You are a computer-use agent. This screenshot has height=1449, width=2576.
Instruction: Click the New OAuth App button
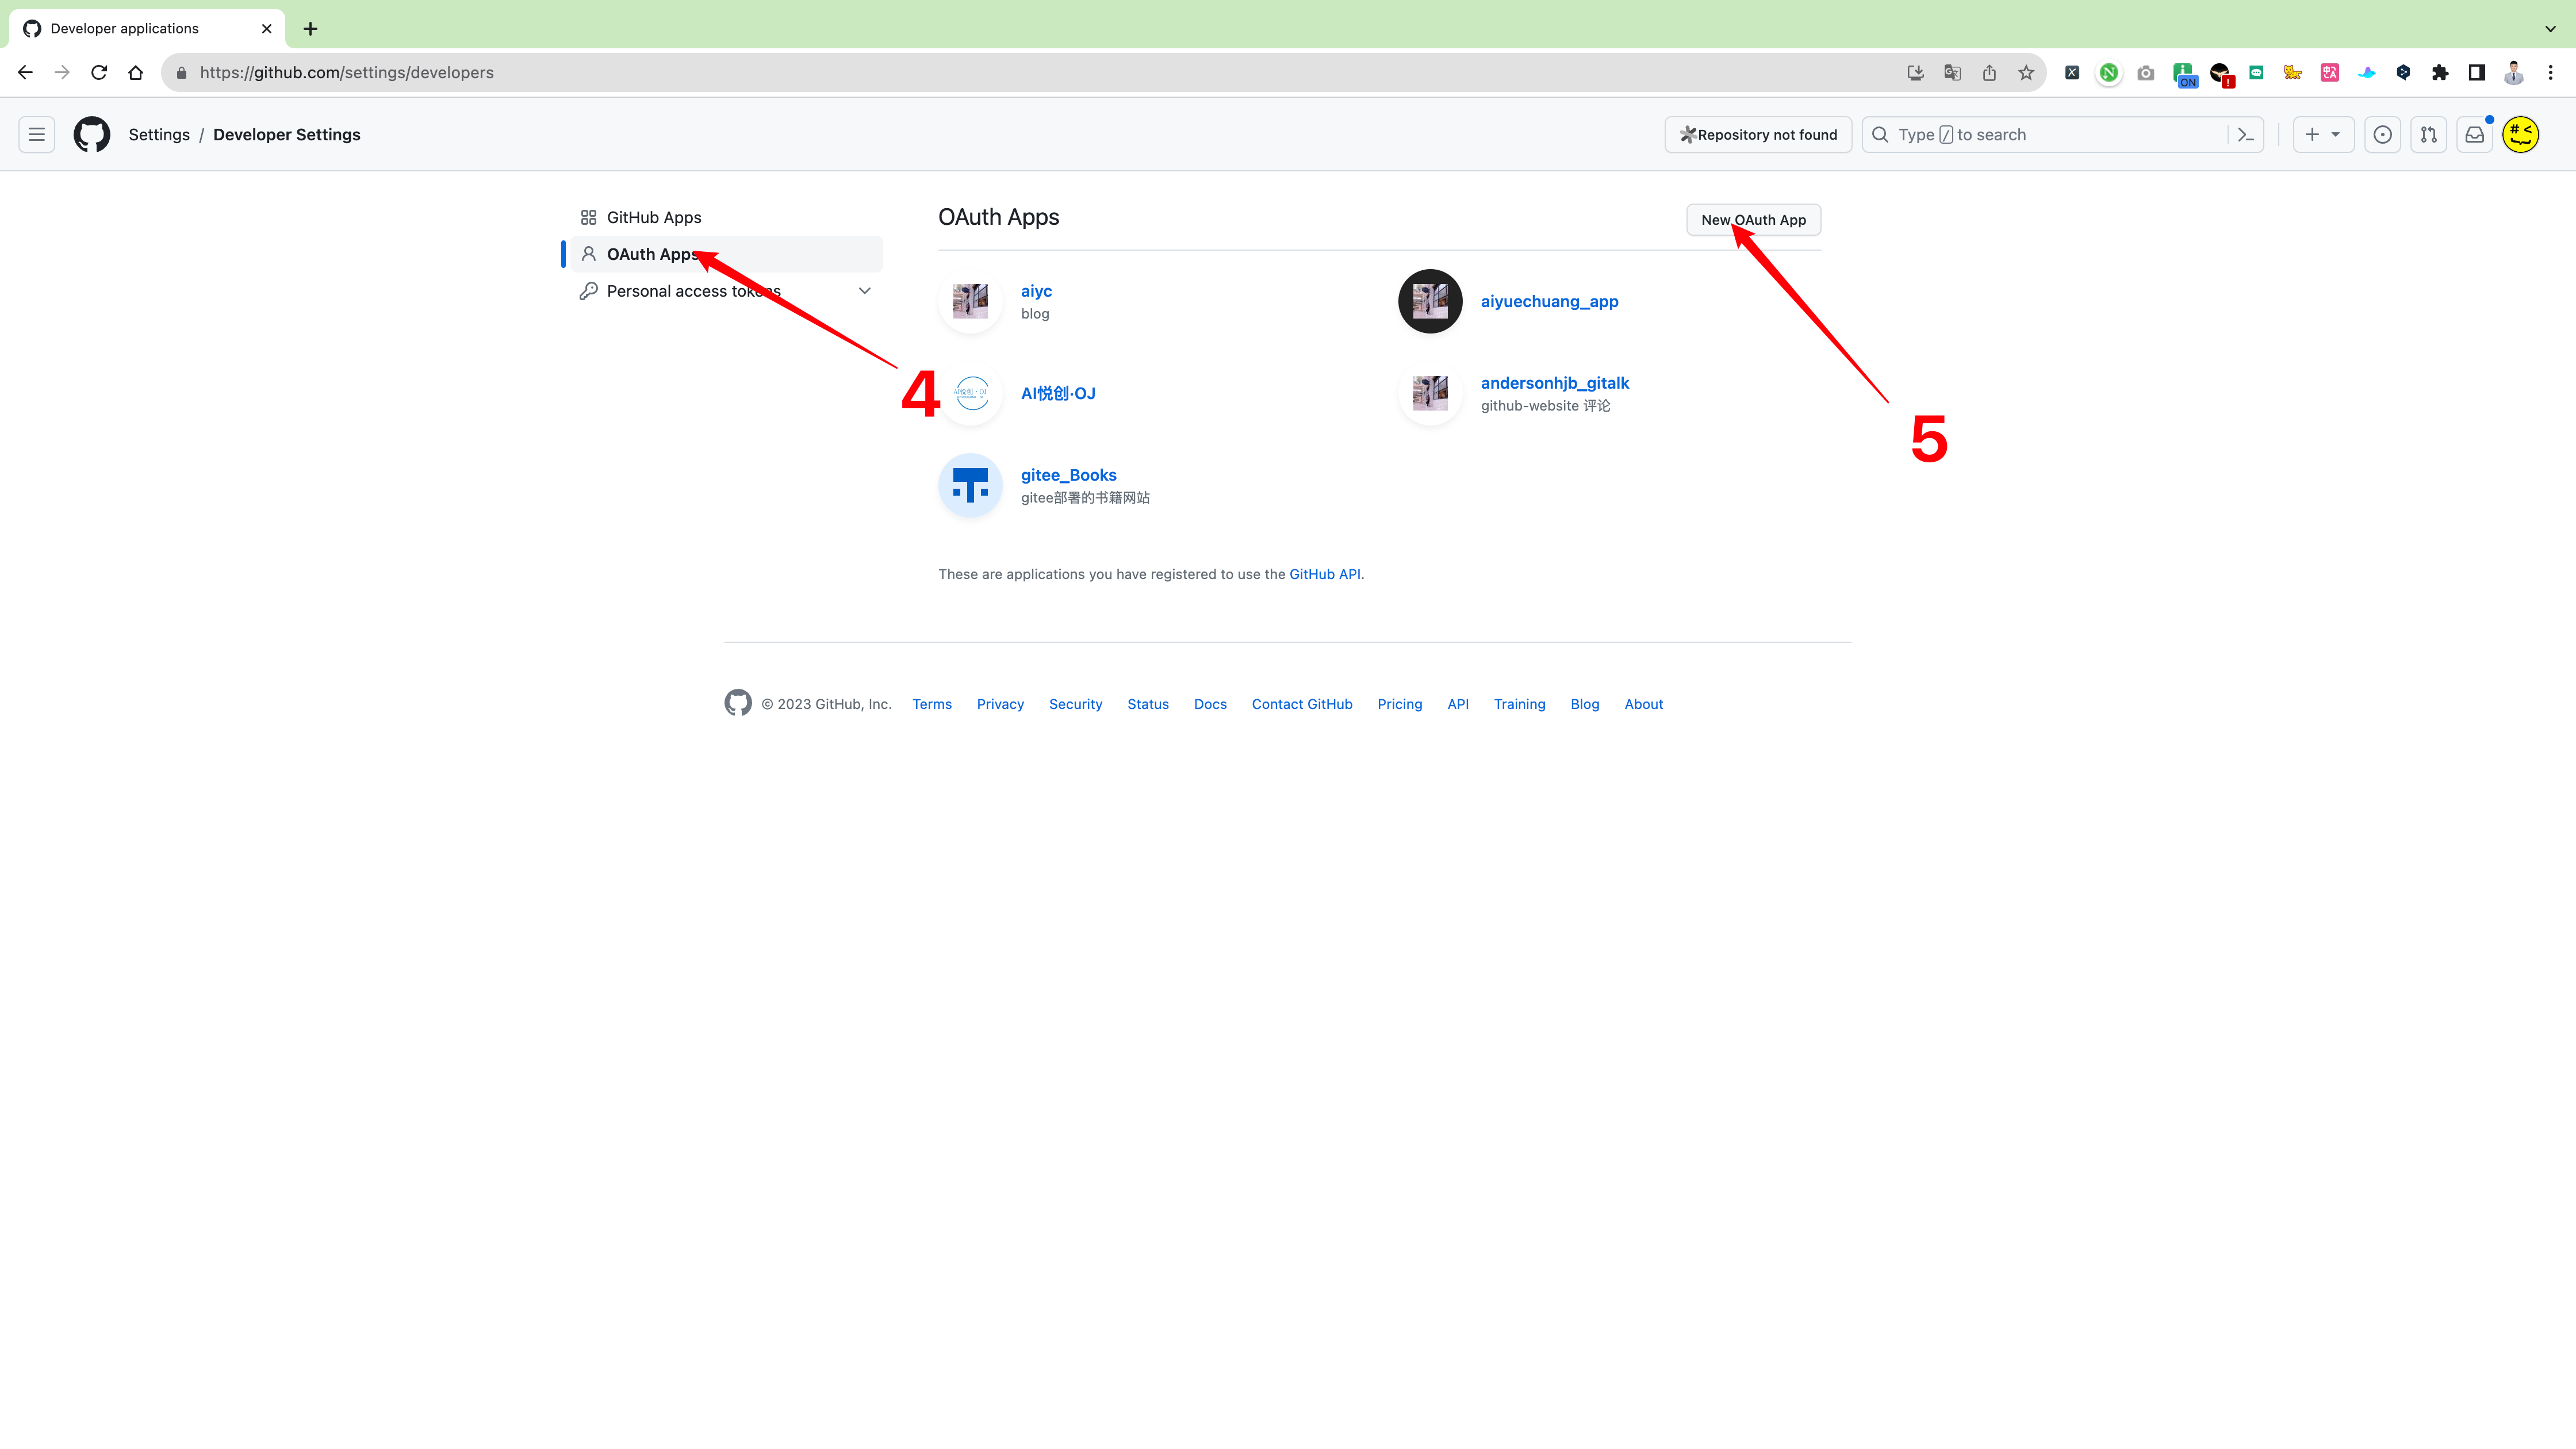pyautogui.click(x=1754, y=220)
